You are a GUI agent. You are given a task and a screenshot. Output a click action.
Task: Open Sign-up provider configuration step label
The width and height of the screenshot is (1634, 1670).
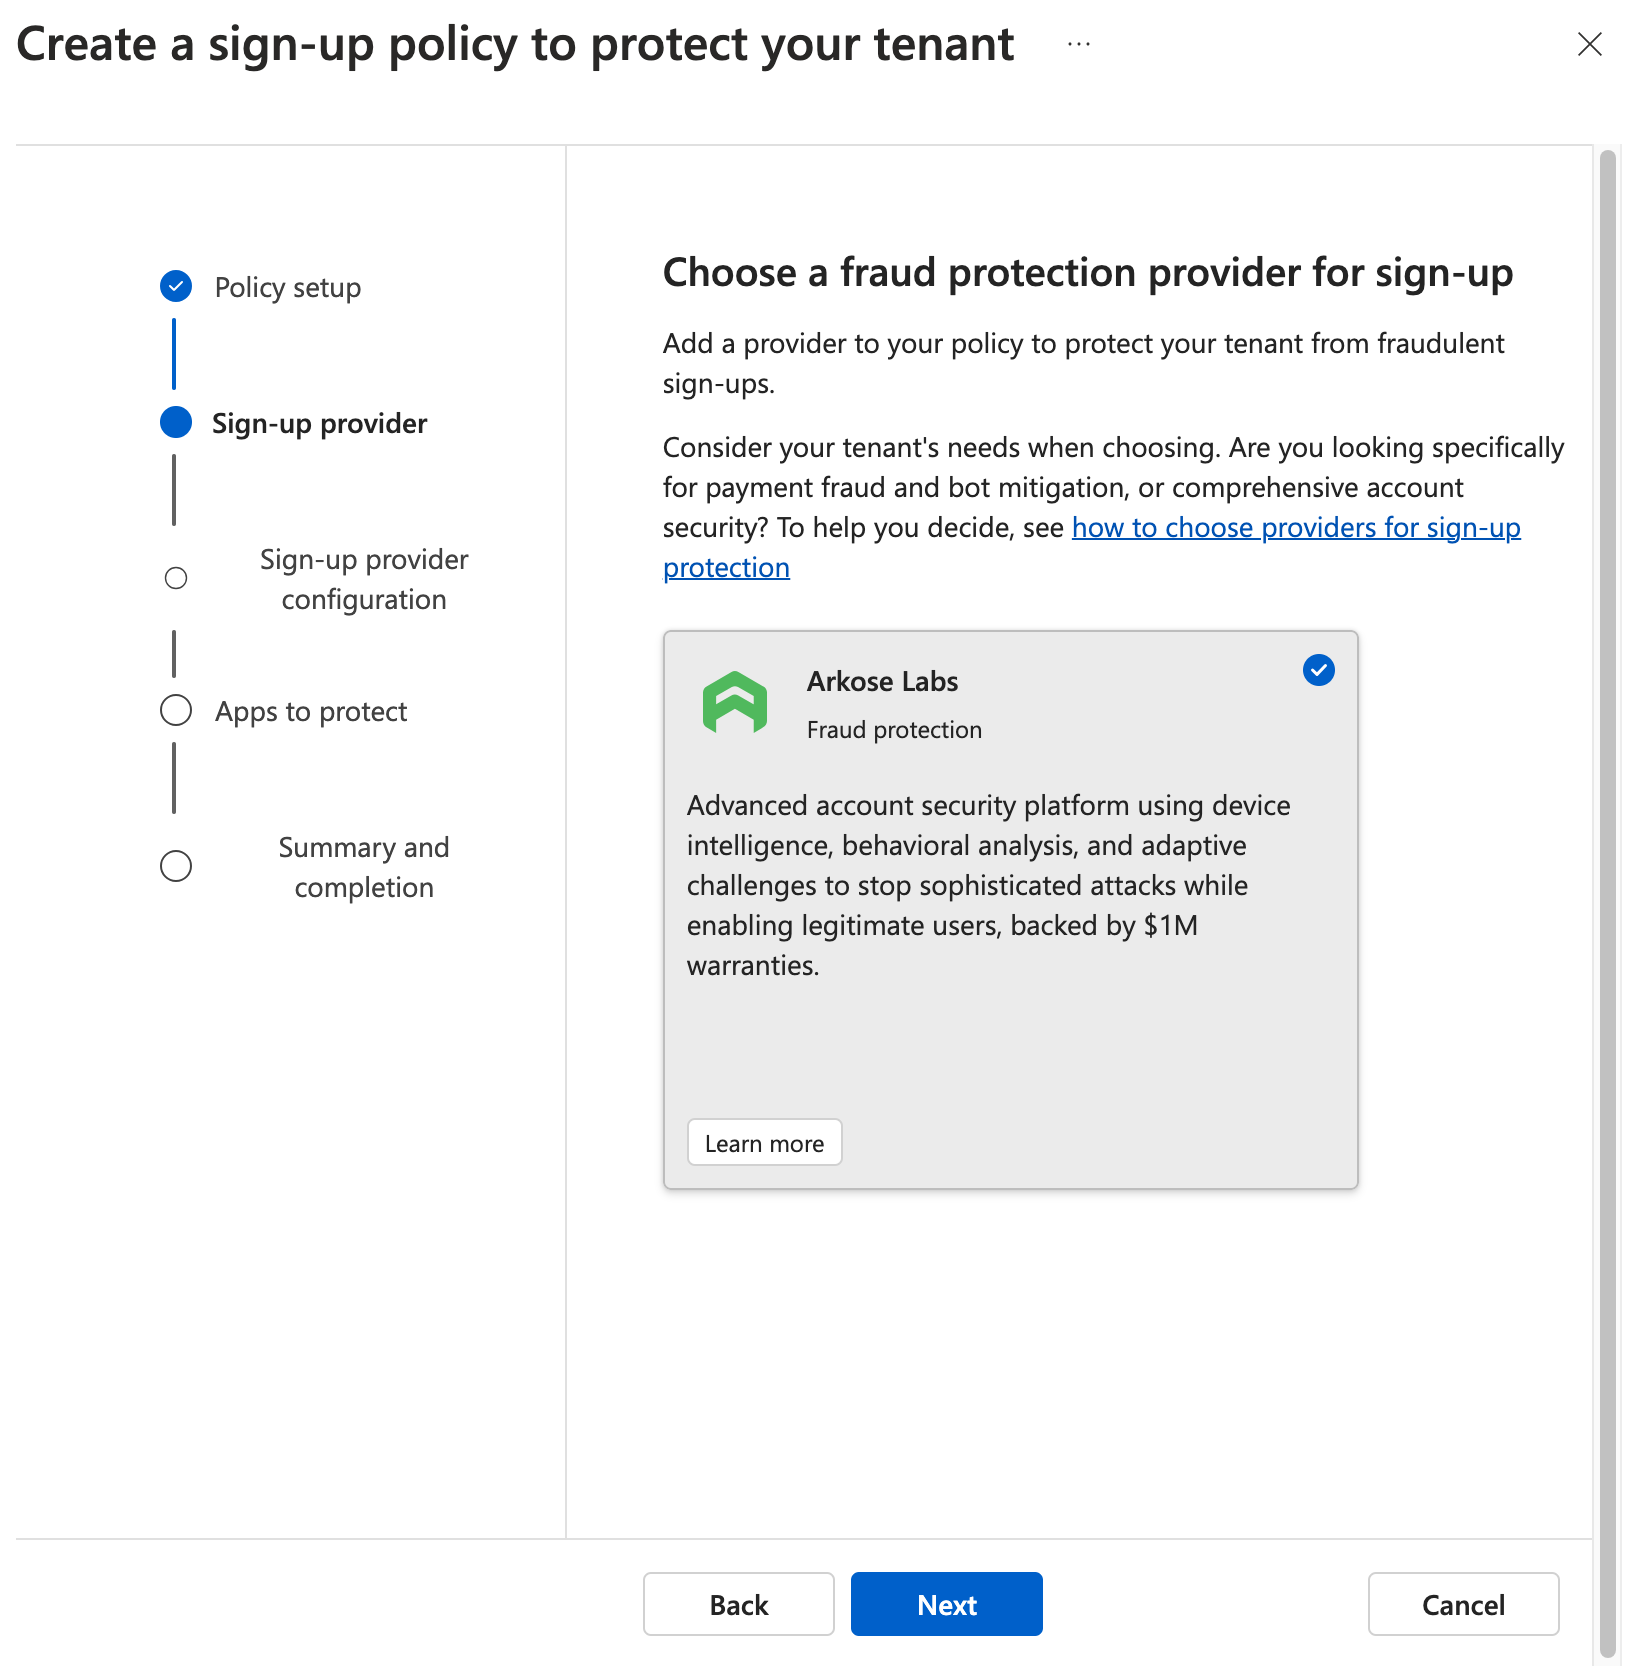click(x=364, y=579)
